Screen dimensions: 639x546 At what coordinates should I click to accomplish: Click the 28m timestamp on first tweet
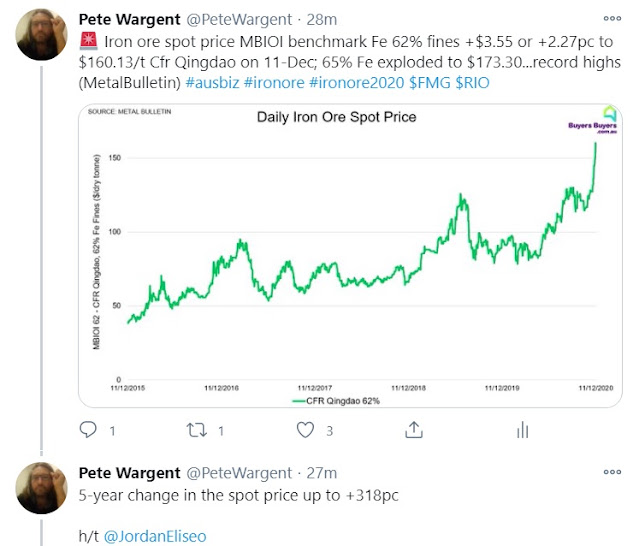322,19
